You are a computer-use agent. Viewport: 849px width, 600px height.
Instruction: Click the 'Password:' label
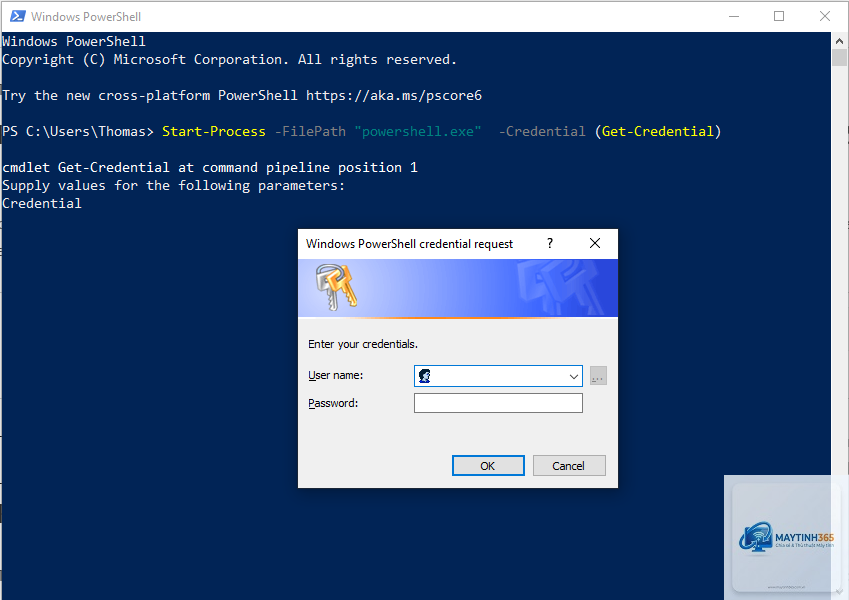(x=333, y=403)
